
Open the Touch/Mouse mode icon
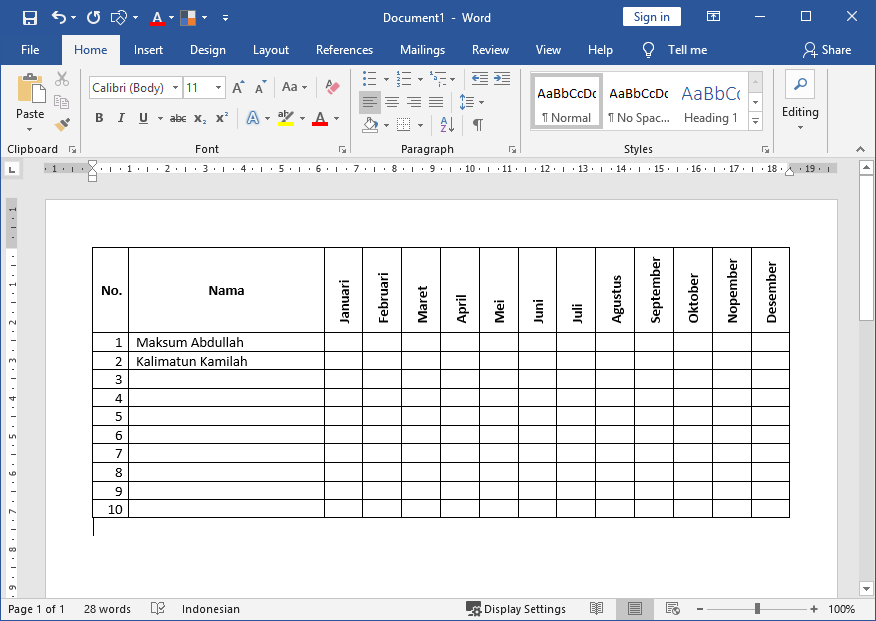tap(119, 17)
